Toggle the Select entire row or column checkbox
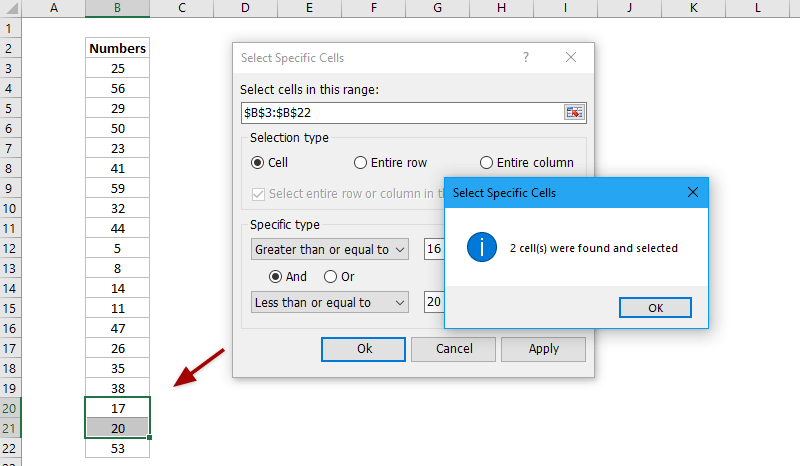This screenshot has width=800, height=466. click(258, 194)
